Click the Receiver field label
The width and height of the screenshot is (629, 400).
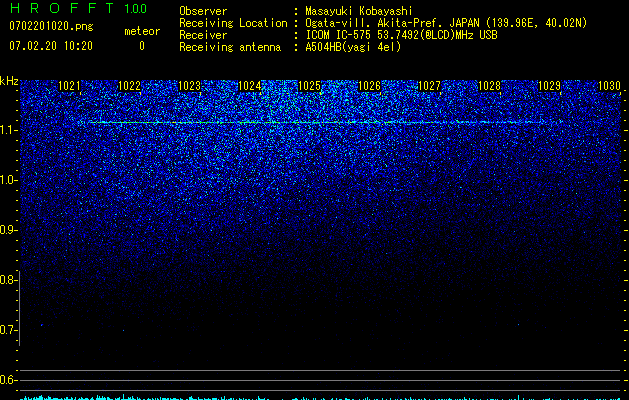point(203,35)
